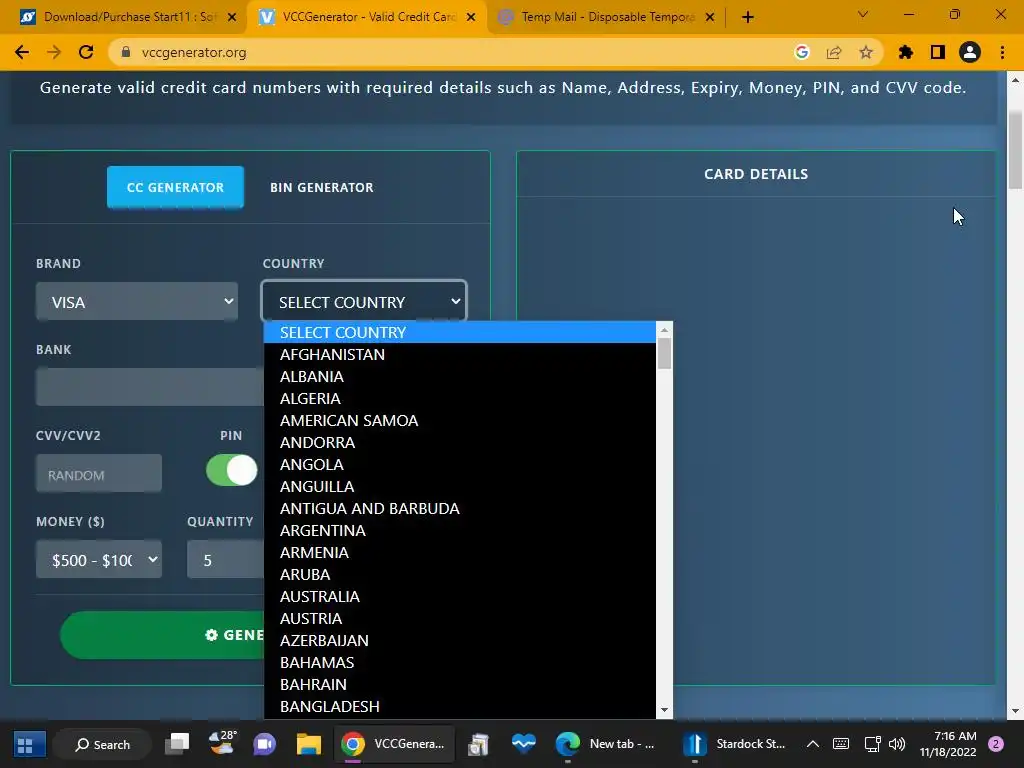Click the Google icon in the address bar
The height and width of the screenshot is (768, 1024).
[802, 52]
